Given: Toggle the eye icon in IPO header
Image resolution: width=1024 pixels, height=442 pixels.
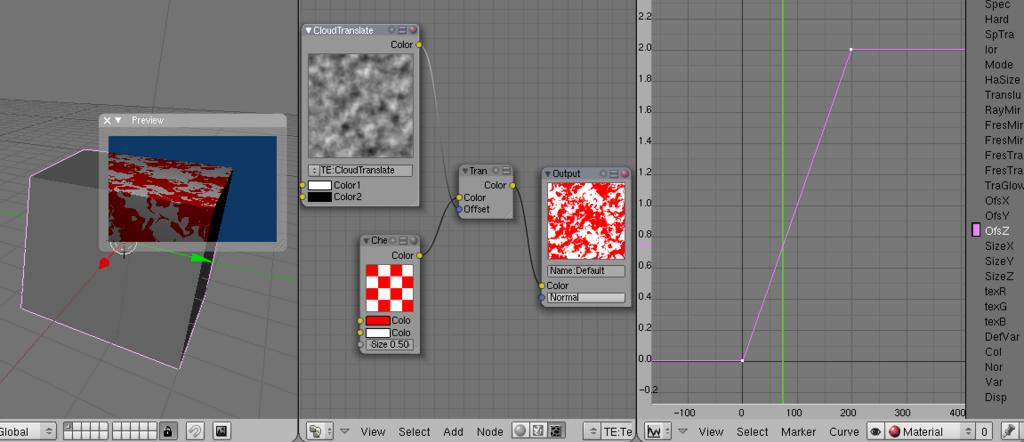Looking at the screenshot, I should coord(875,431).
